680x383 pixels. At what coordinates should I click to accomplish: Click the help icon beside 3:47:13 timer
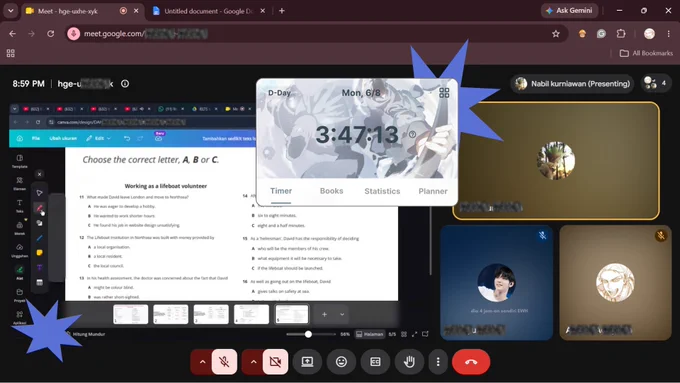(x=412, y=134)
